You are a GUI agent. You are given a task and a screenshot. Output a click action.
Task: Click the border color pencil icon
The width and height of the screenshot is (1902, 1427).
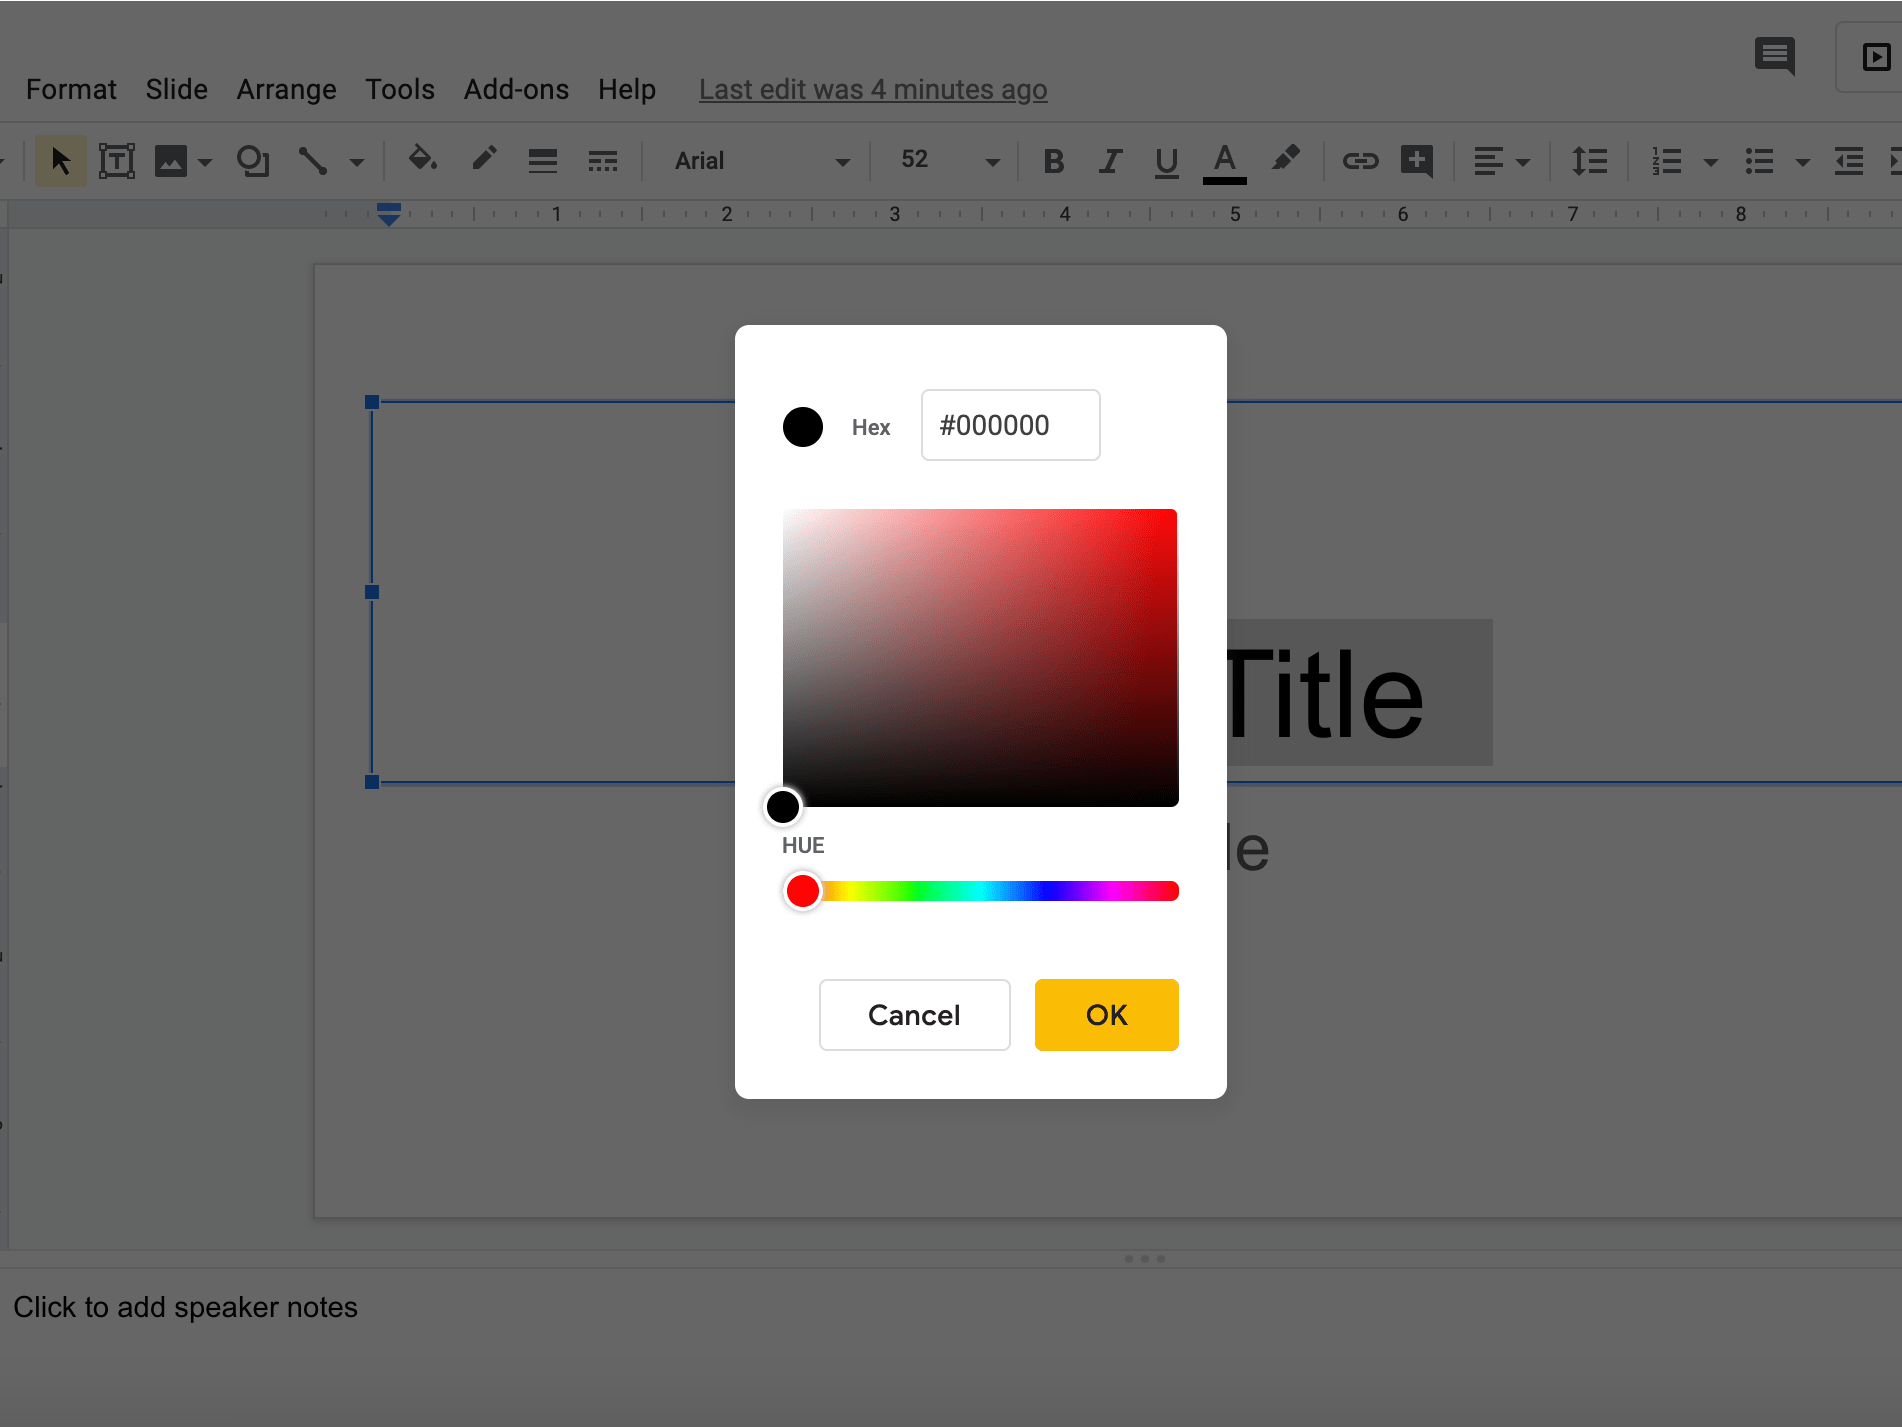pyautogui.click(x=484, y=160)
